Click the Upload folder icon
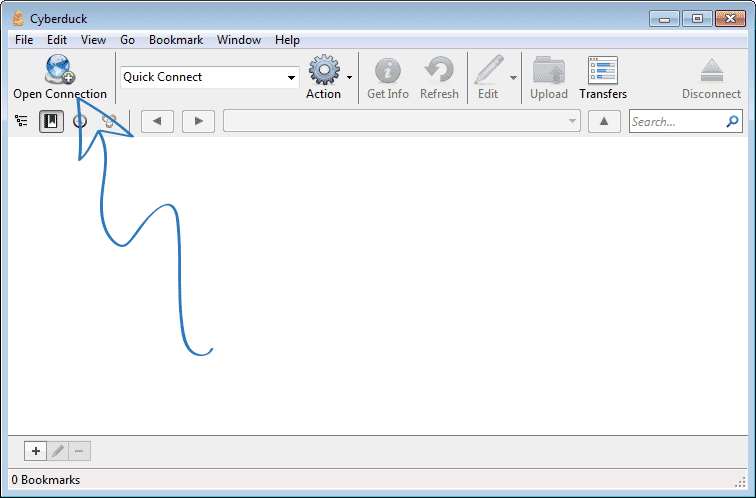Viewport: 756px width, 498px height. coord(549,70)
